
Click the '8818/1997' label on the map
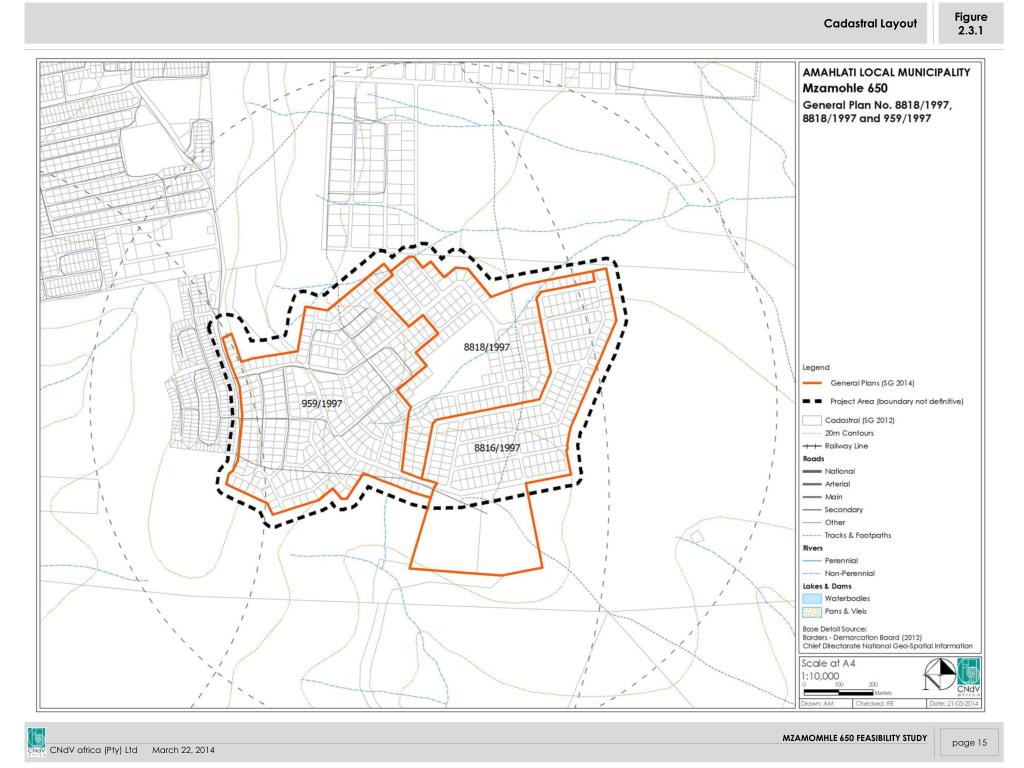487,347
